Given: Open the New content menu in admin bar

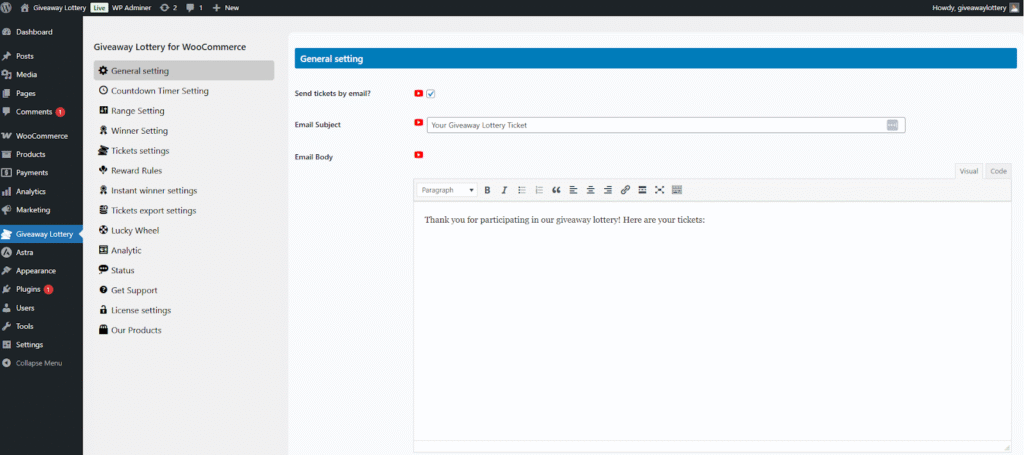Looking at the screenshot, I should click(225, 7).
